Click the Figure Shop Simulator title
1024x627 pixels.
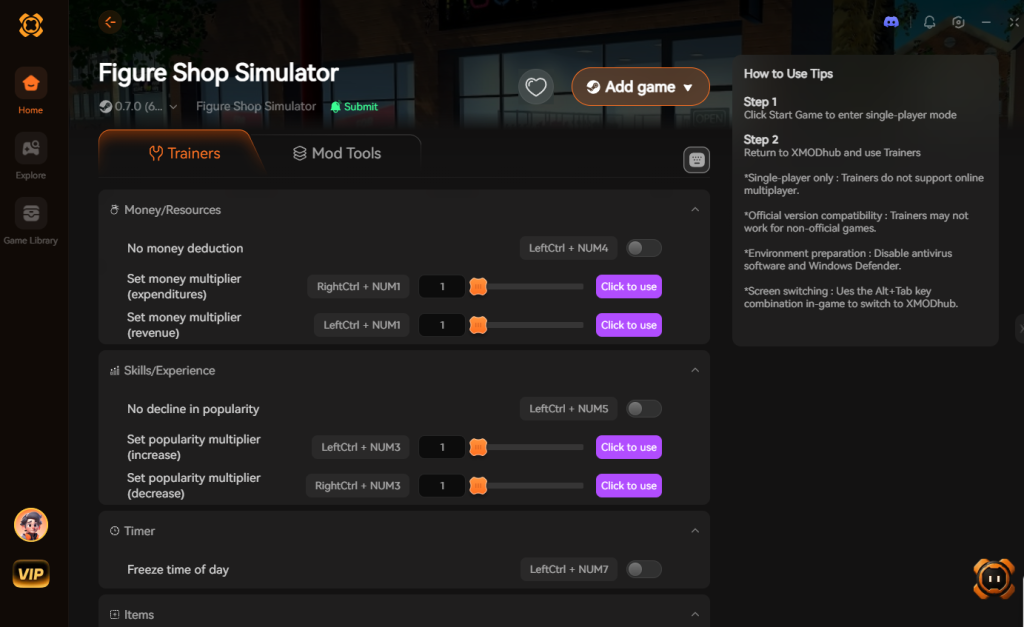pos(219,73)
